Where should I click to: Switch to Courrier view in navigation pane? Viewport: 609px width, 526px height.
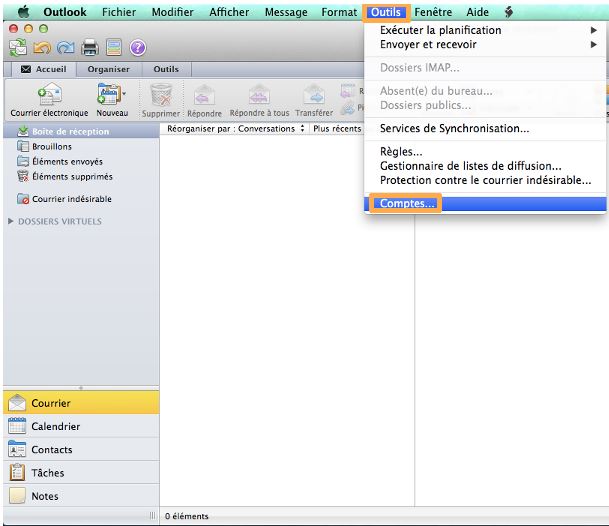tap(81, 403)
